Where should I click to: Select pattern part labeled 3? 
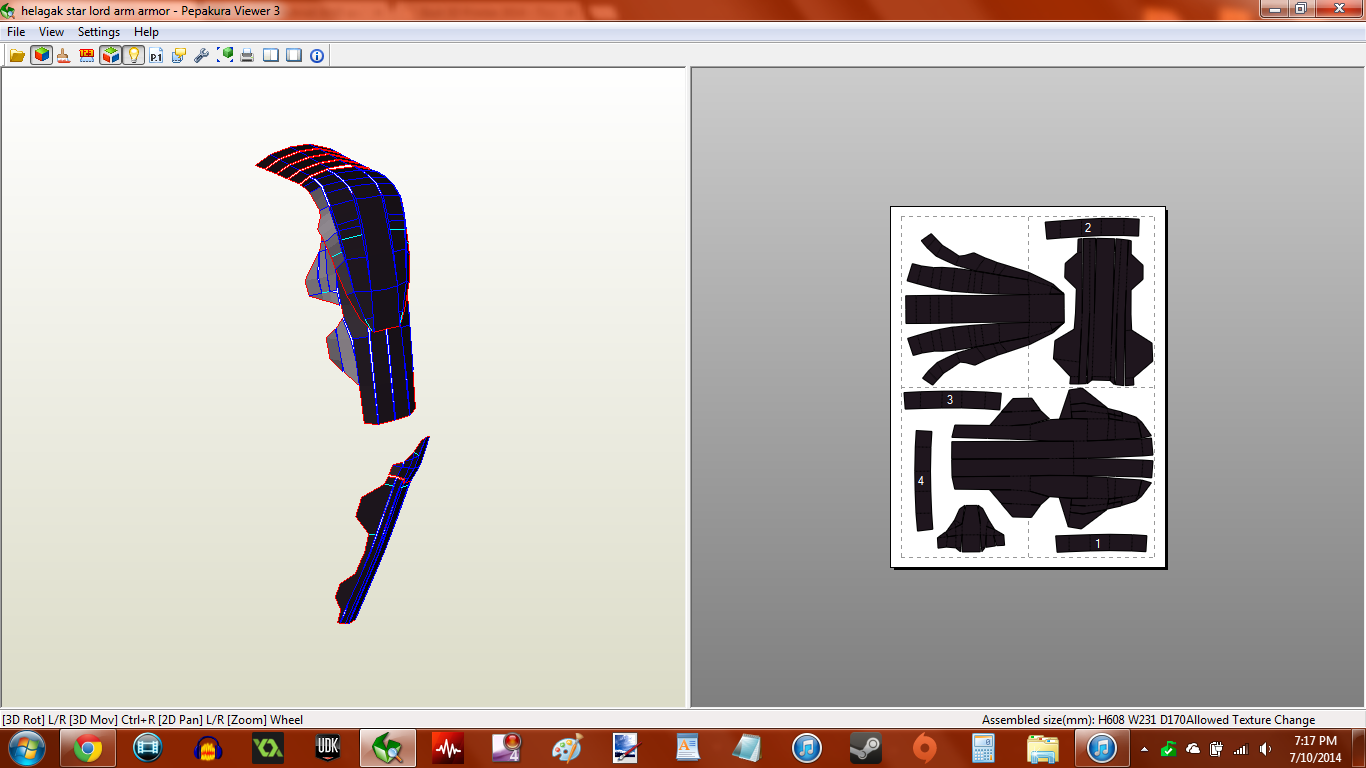pyautogui.click(x=951, y=400)
